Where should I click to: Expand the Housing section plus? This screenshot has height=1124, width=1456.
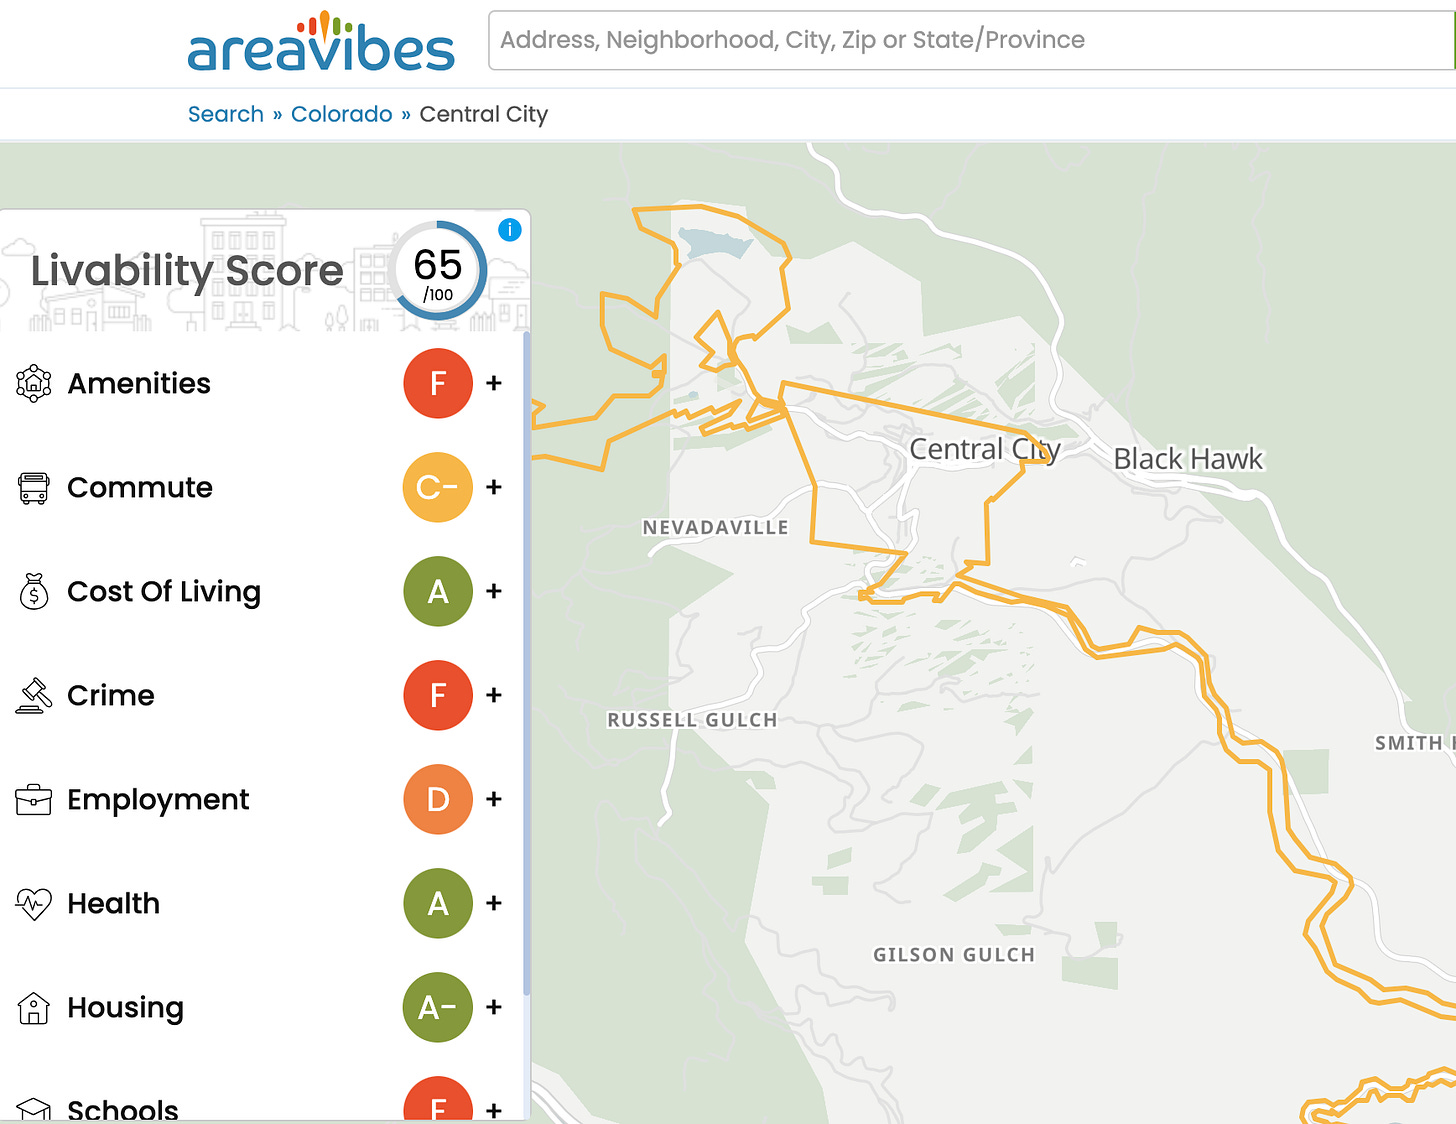tap(494, 1007)
